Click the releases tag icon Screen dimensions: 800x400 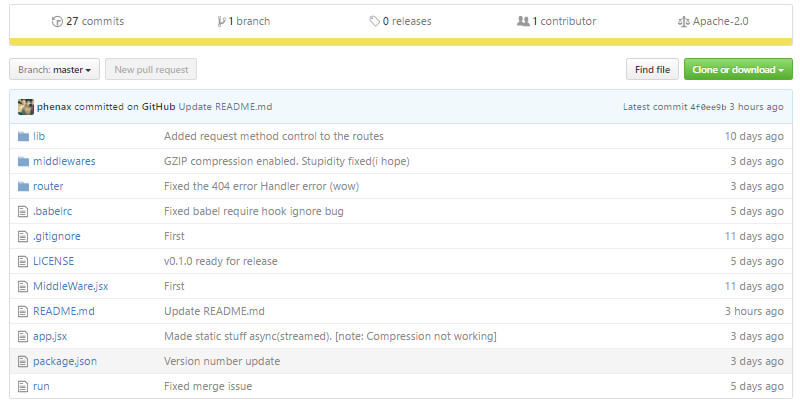pos(374,21)
